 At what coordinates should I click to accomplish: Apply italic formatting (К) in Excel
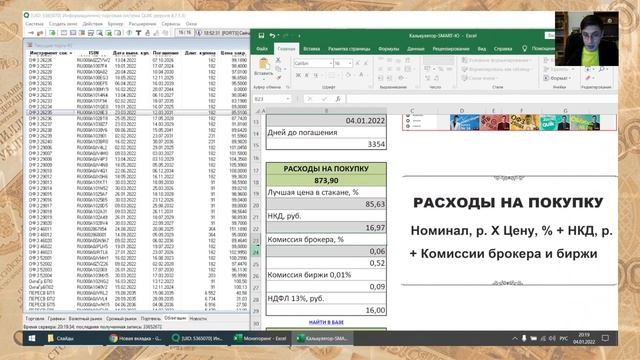click(x=307, y=75)
